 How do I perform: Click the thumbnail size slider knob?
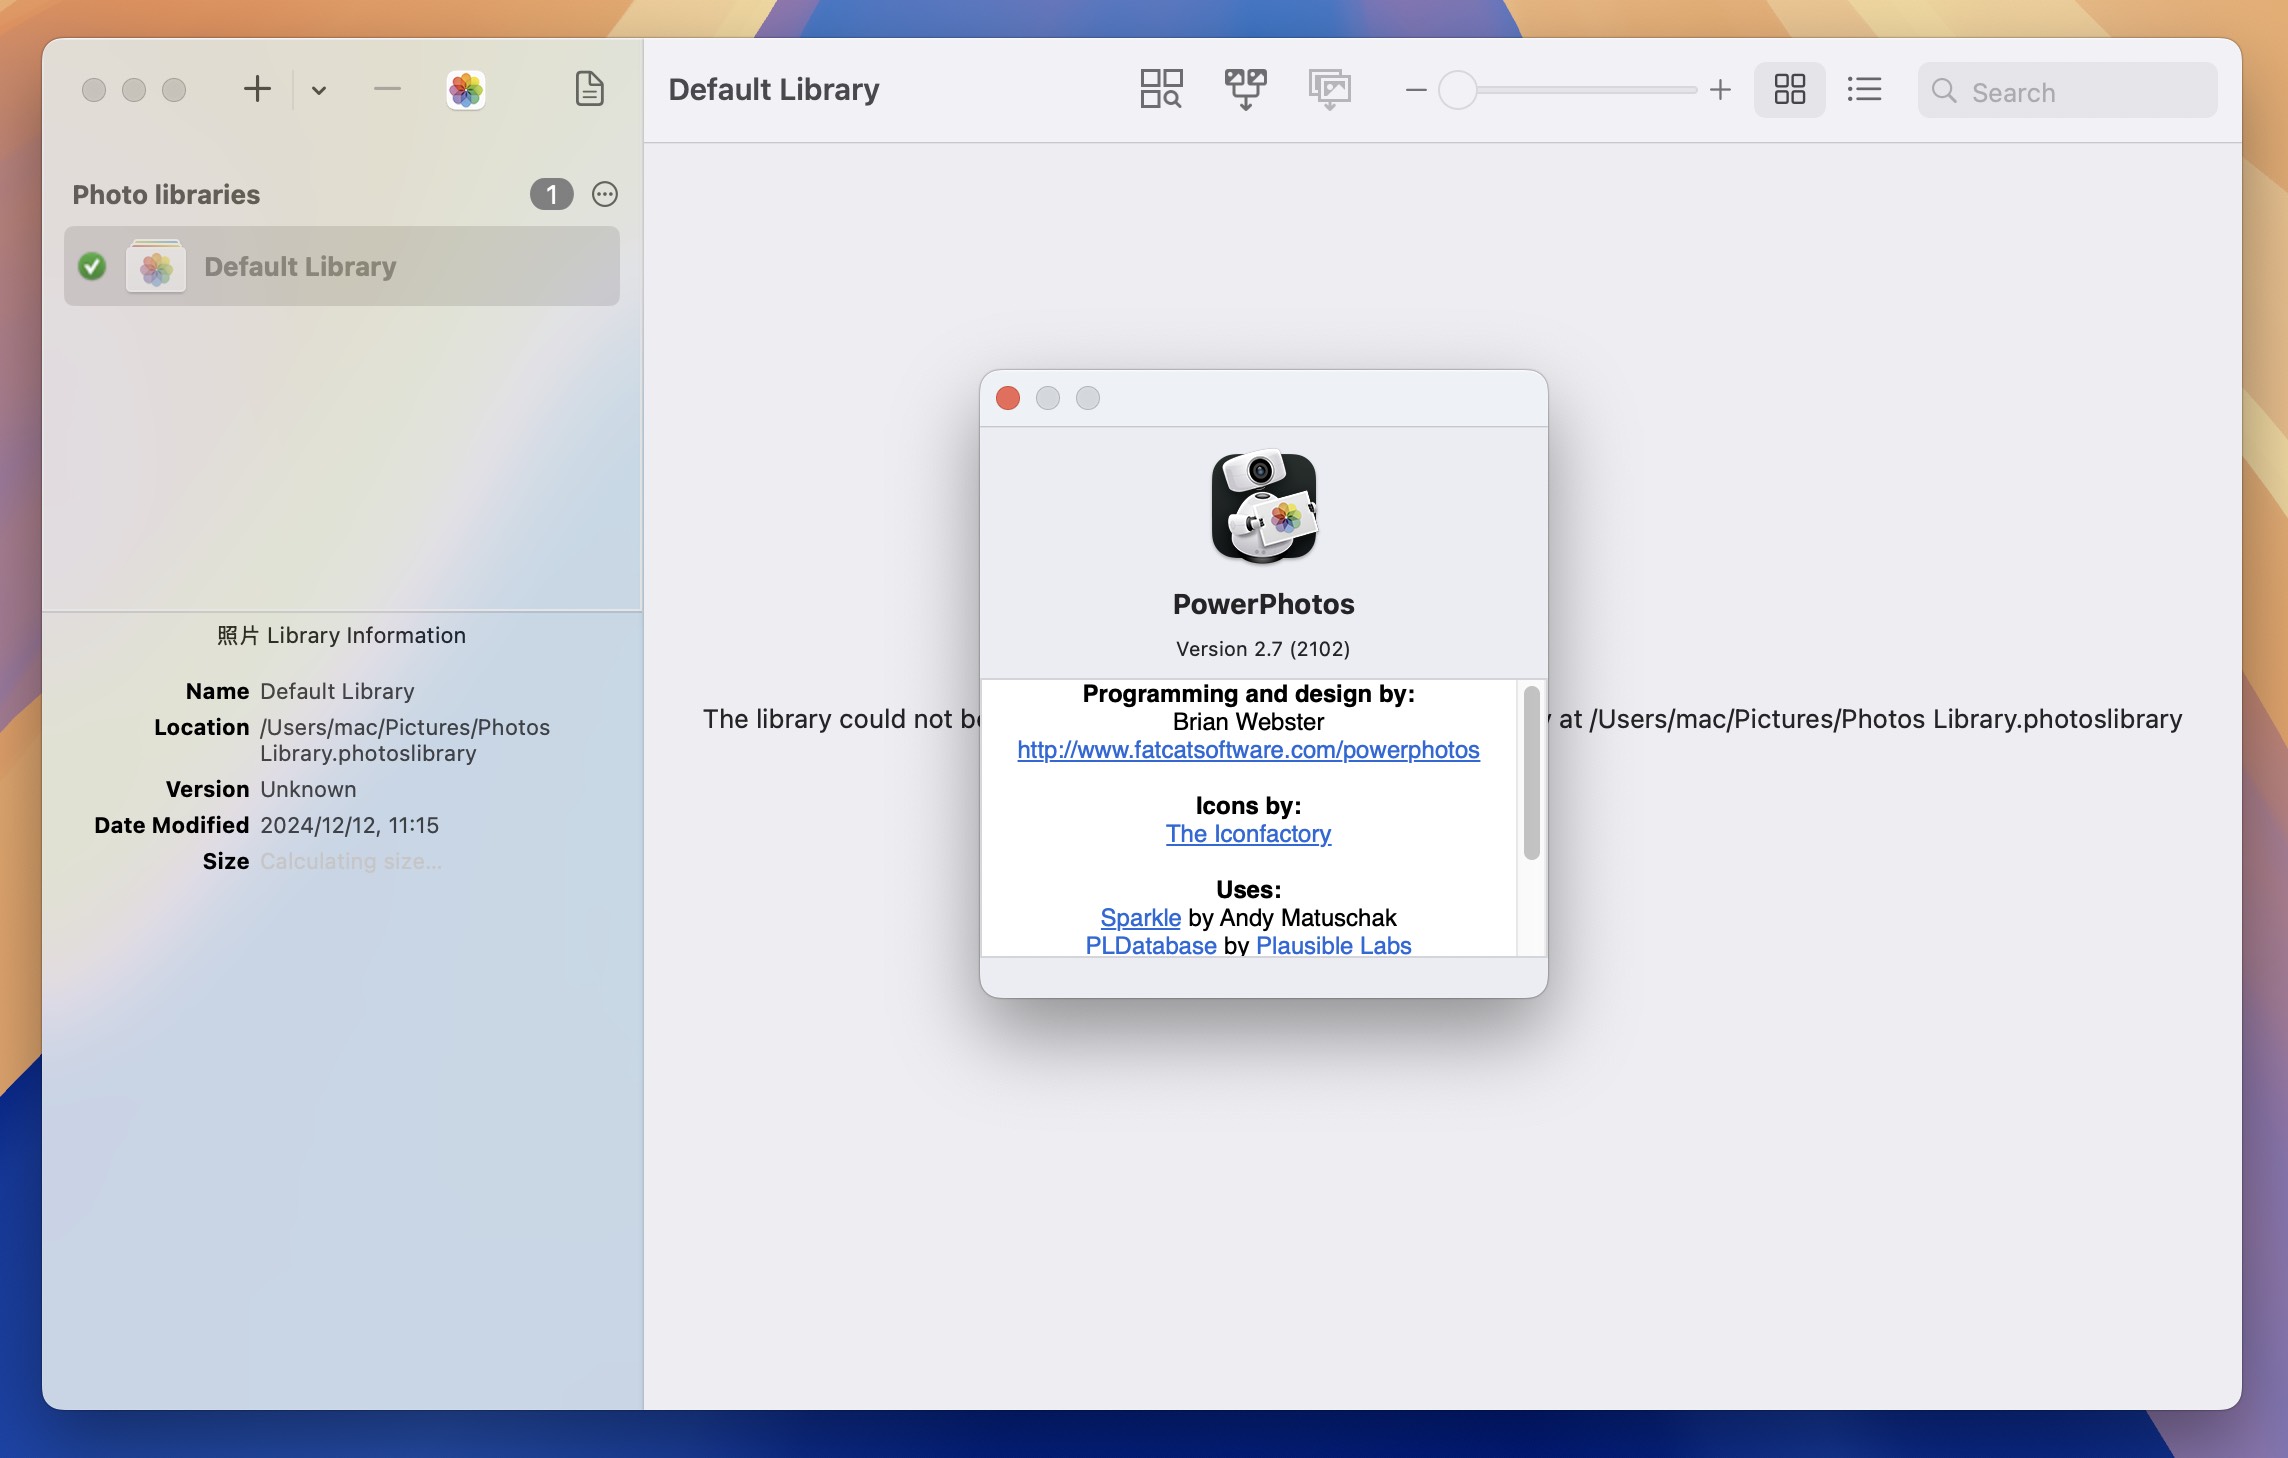click(1458, 90)
